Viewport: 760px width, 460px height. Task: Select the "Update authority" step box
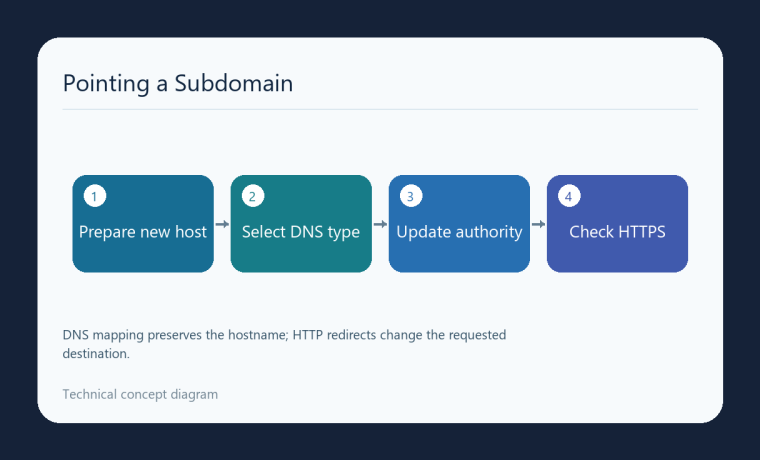(x=459, y=224)
